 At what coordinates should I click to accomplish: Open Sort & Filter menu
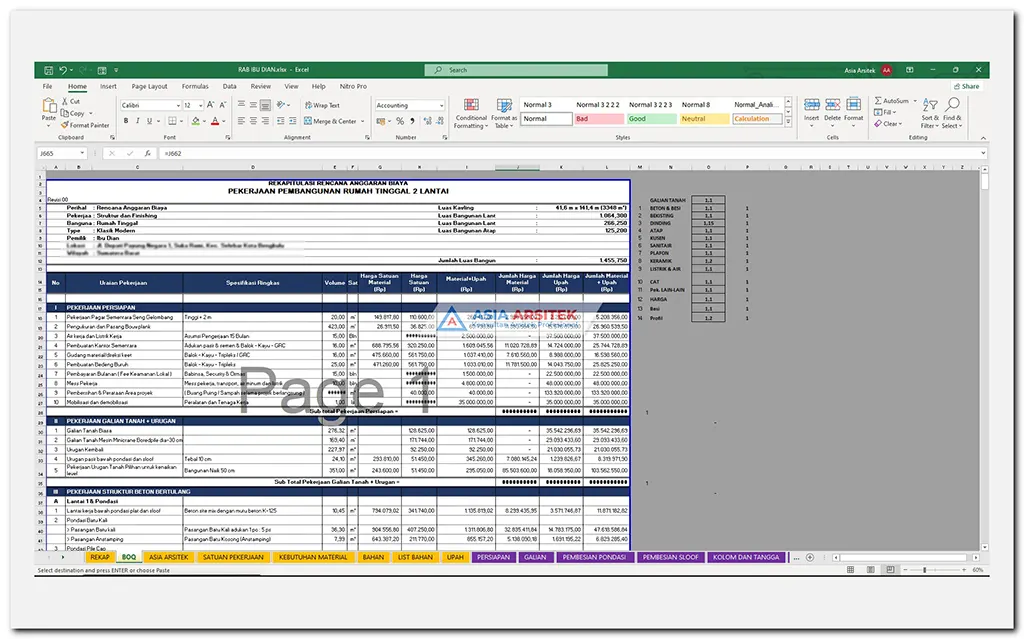point(930,113)
